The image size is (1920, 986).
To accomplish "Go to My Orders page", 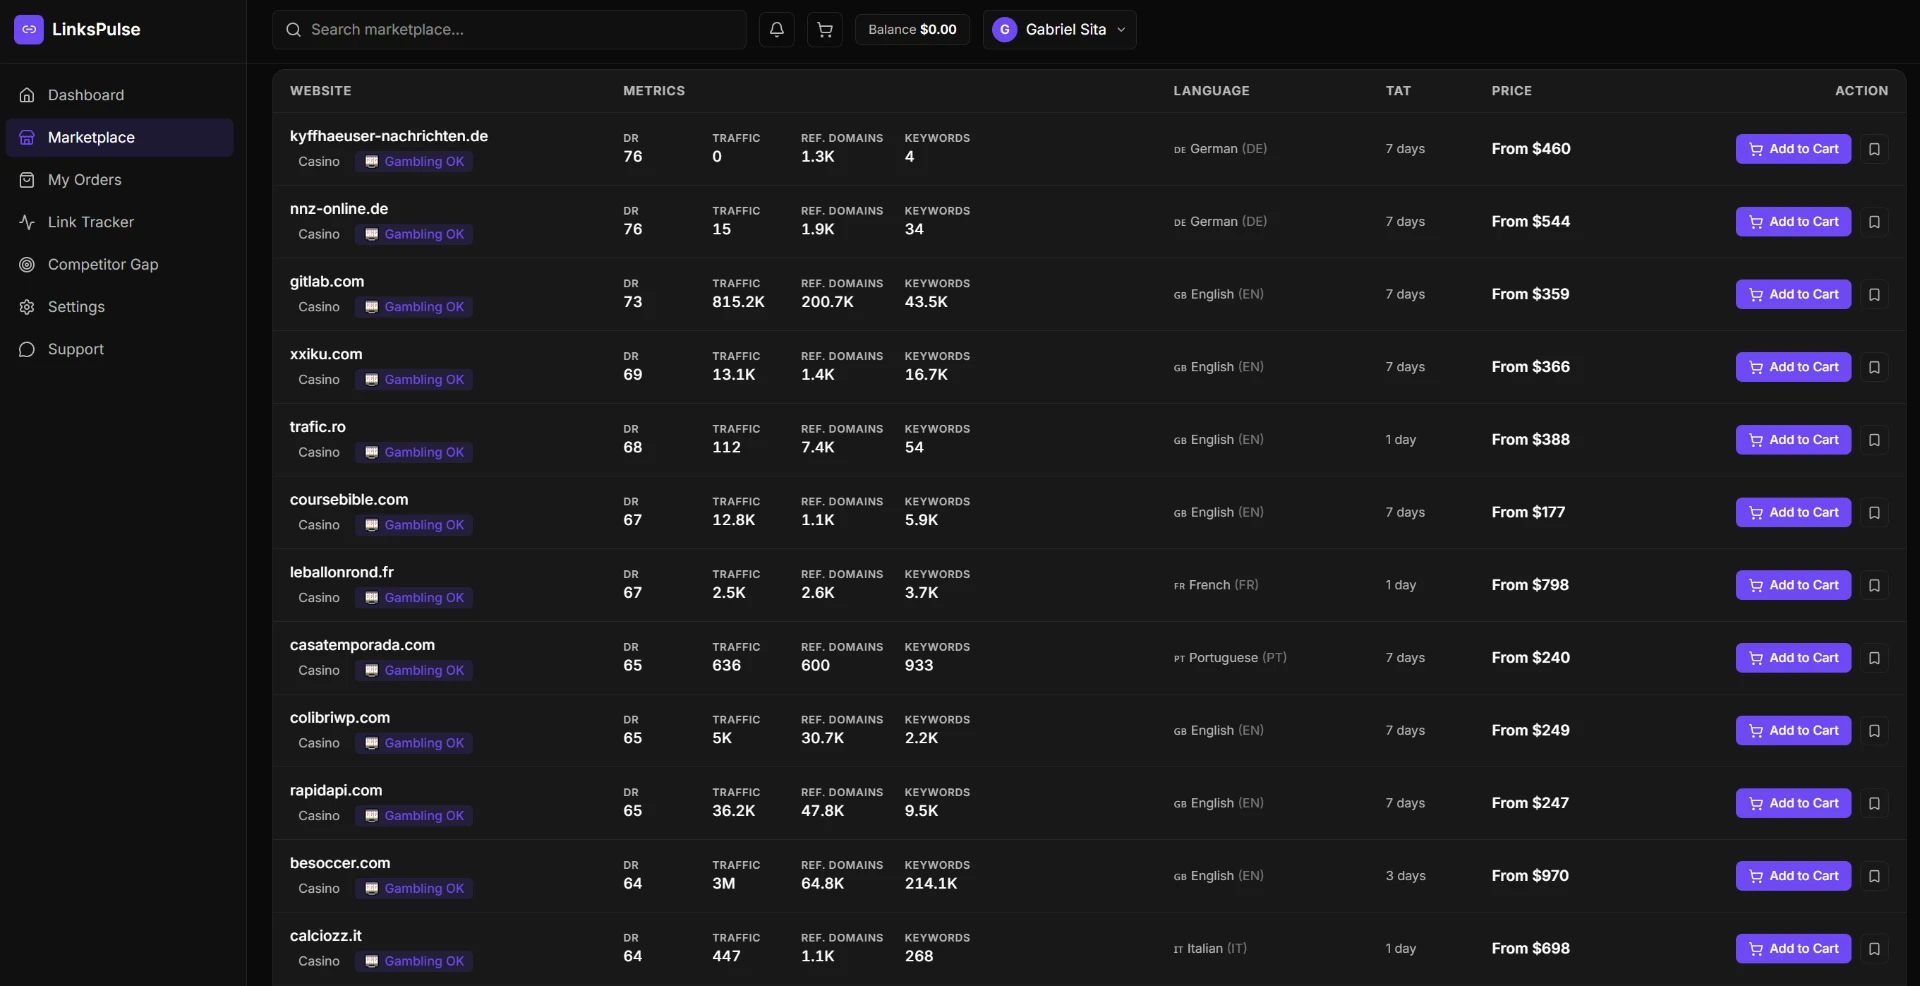I will 120,180.
